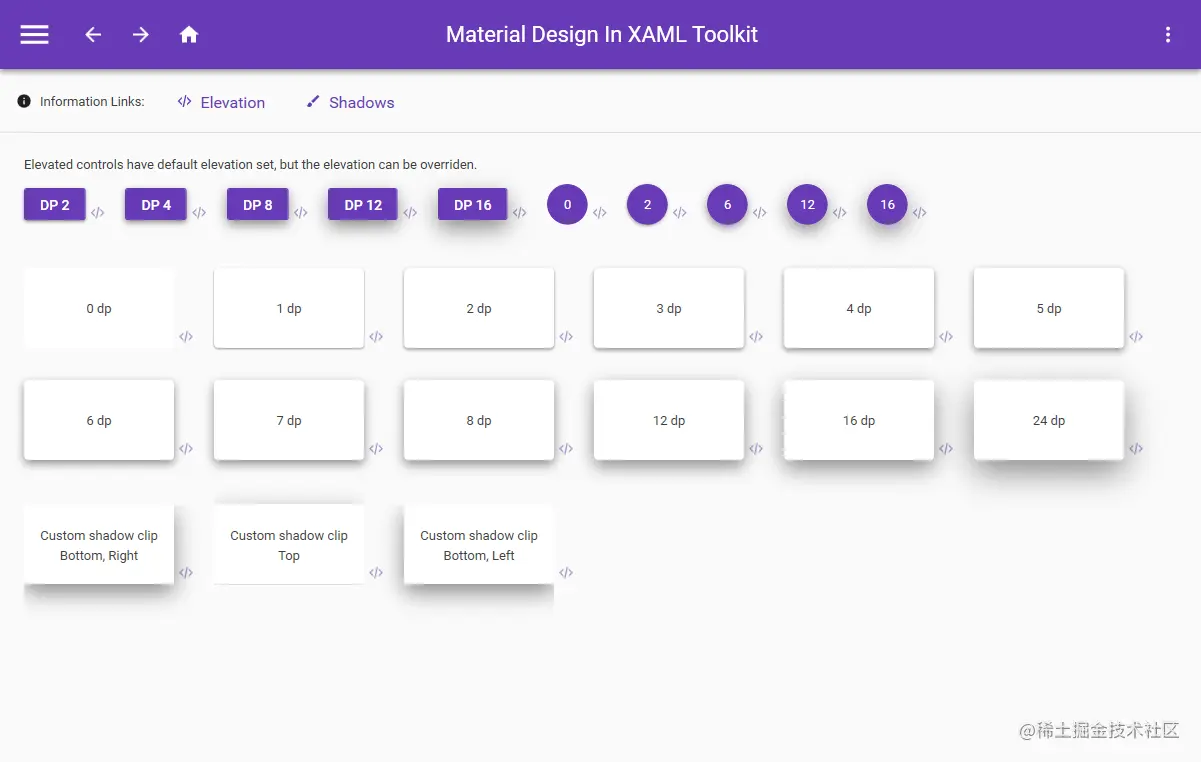The width and height of the screenshot is (1201, 762).
Task: Show code for the 16 dp card
Action: [x=946, y=449]
